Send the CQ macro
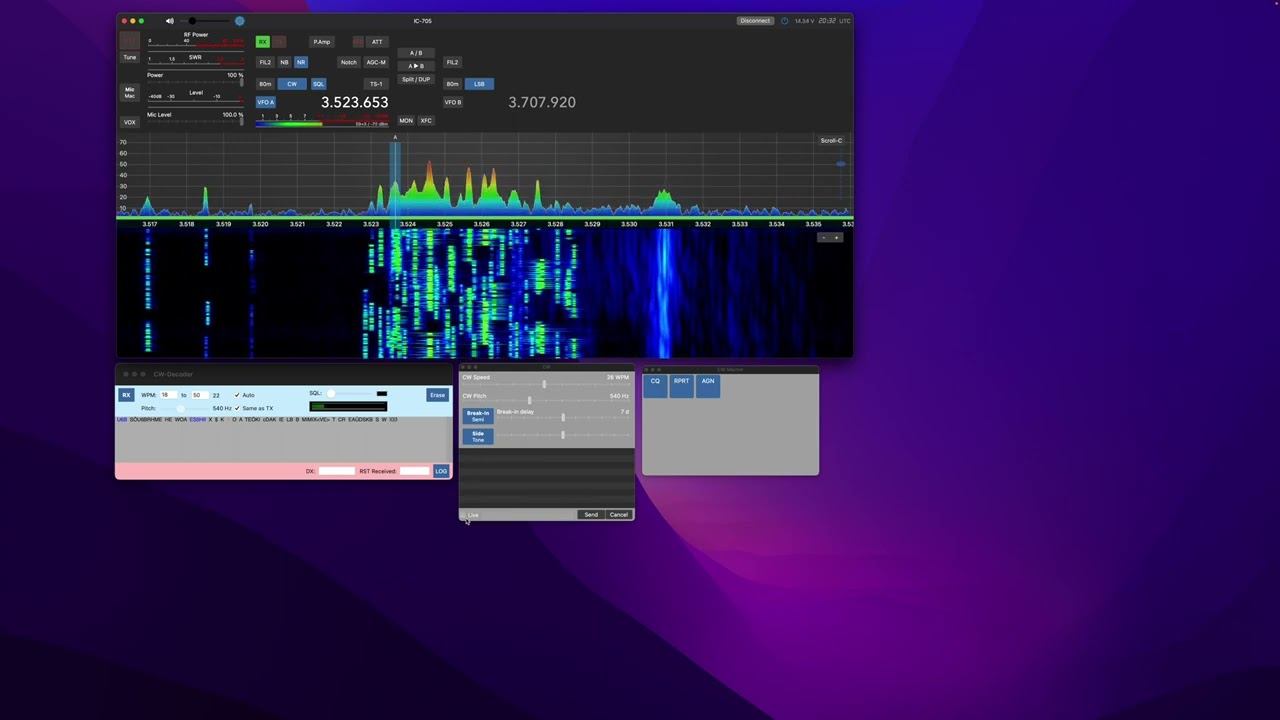Viewport: 1280px width, 720px height. (655, 385)
